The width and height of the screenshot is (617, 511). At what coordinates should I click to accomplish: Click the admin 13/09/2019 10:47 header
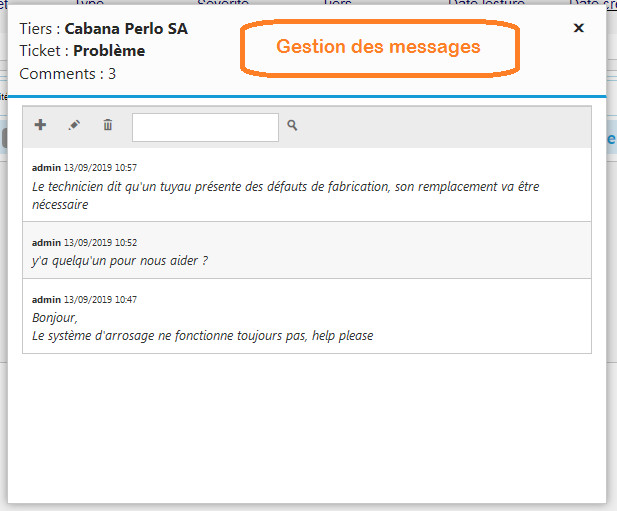84,299
